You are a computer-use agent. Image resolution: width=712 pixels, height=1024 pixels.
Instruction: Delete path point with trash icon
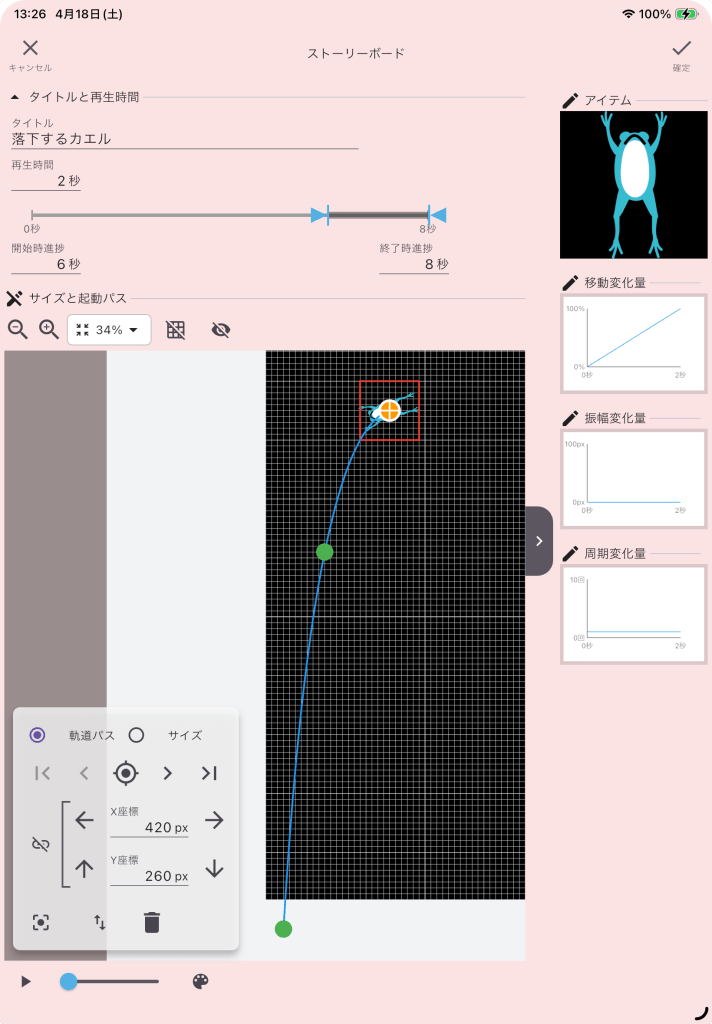(152, 922)
